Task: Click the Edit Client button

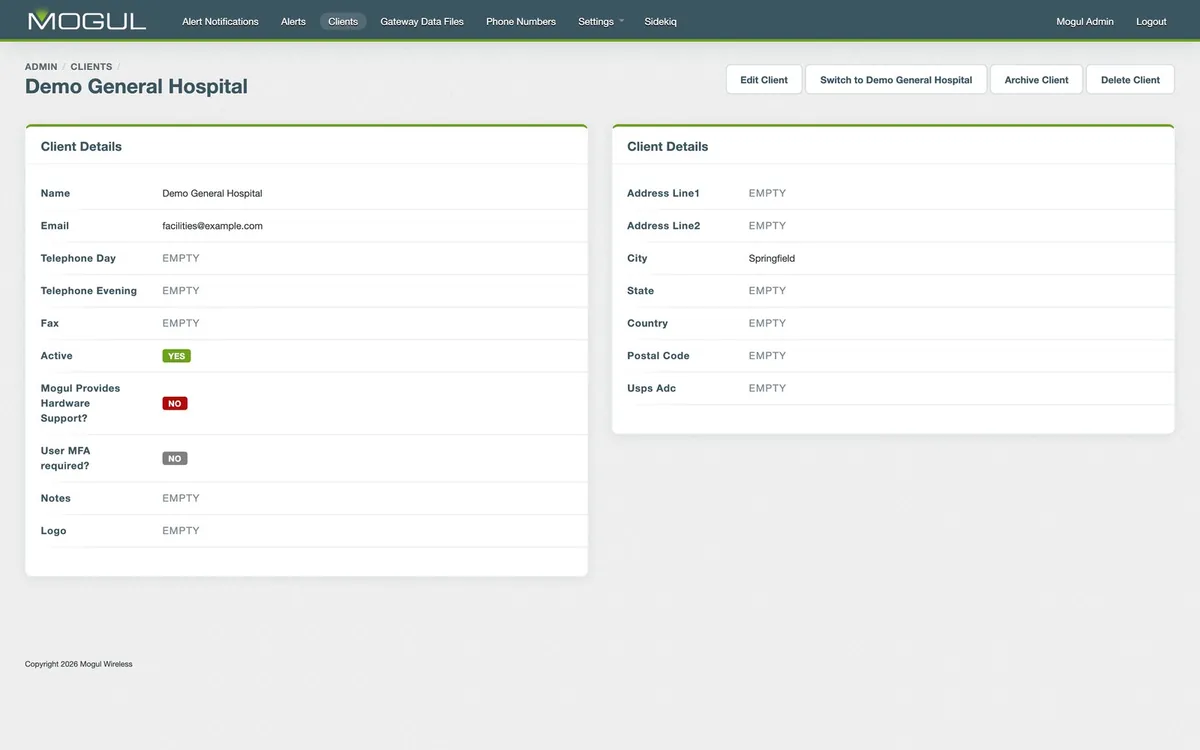Action: [x=764, y=80]
